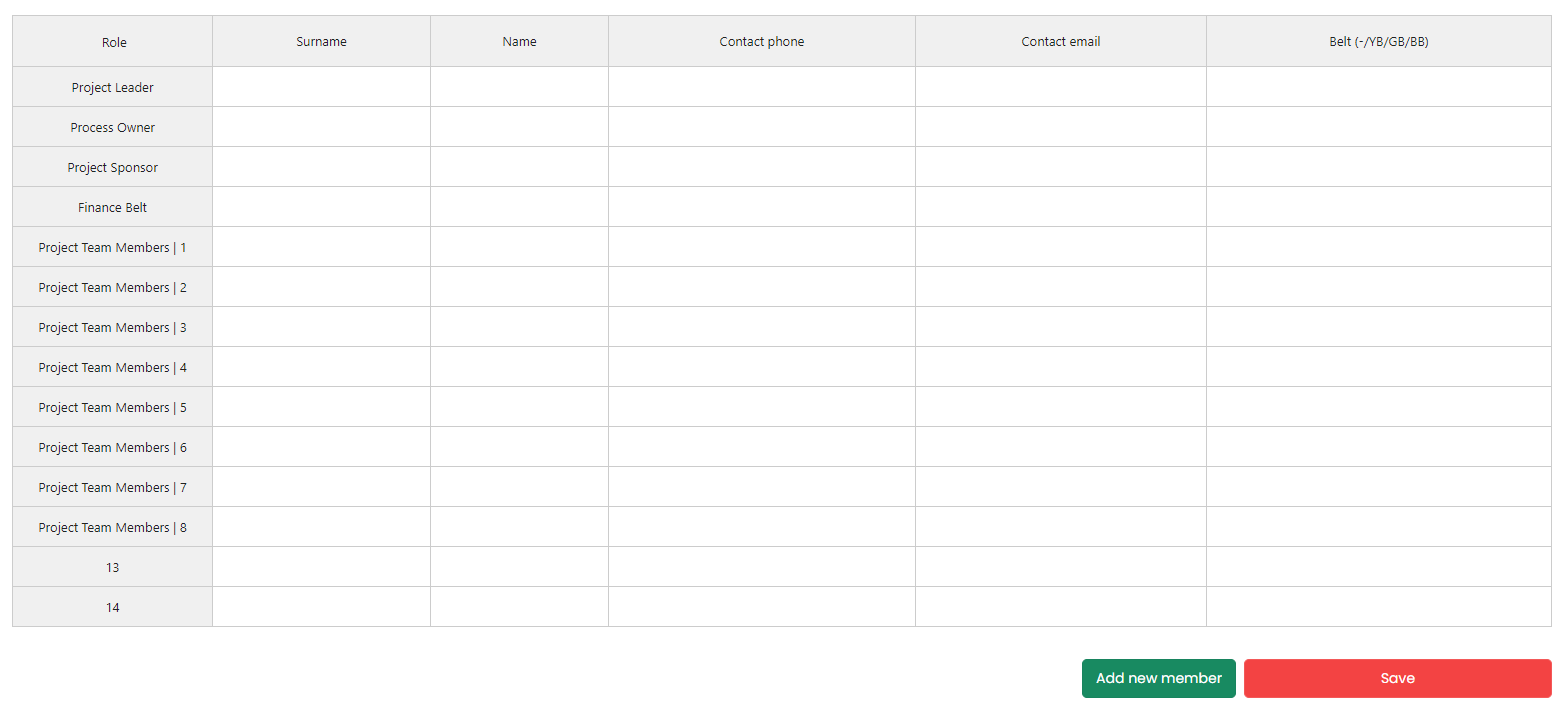The width and height of the screenshot is (1559, 711).
Task: Select the Name cell for Project Leader
Action: (x=519, y=87)
